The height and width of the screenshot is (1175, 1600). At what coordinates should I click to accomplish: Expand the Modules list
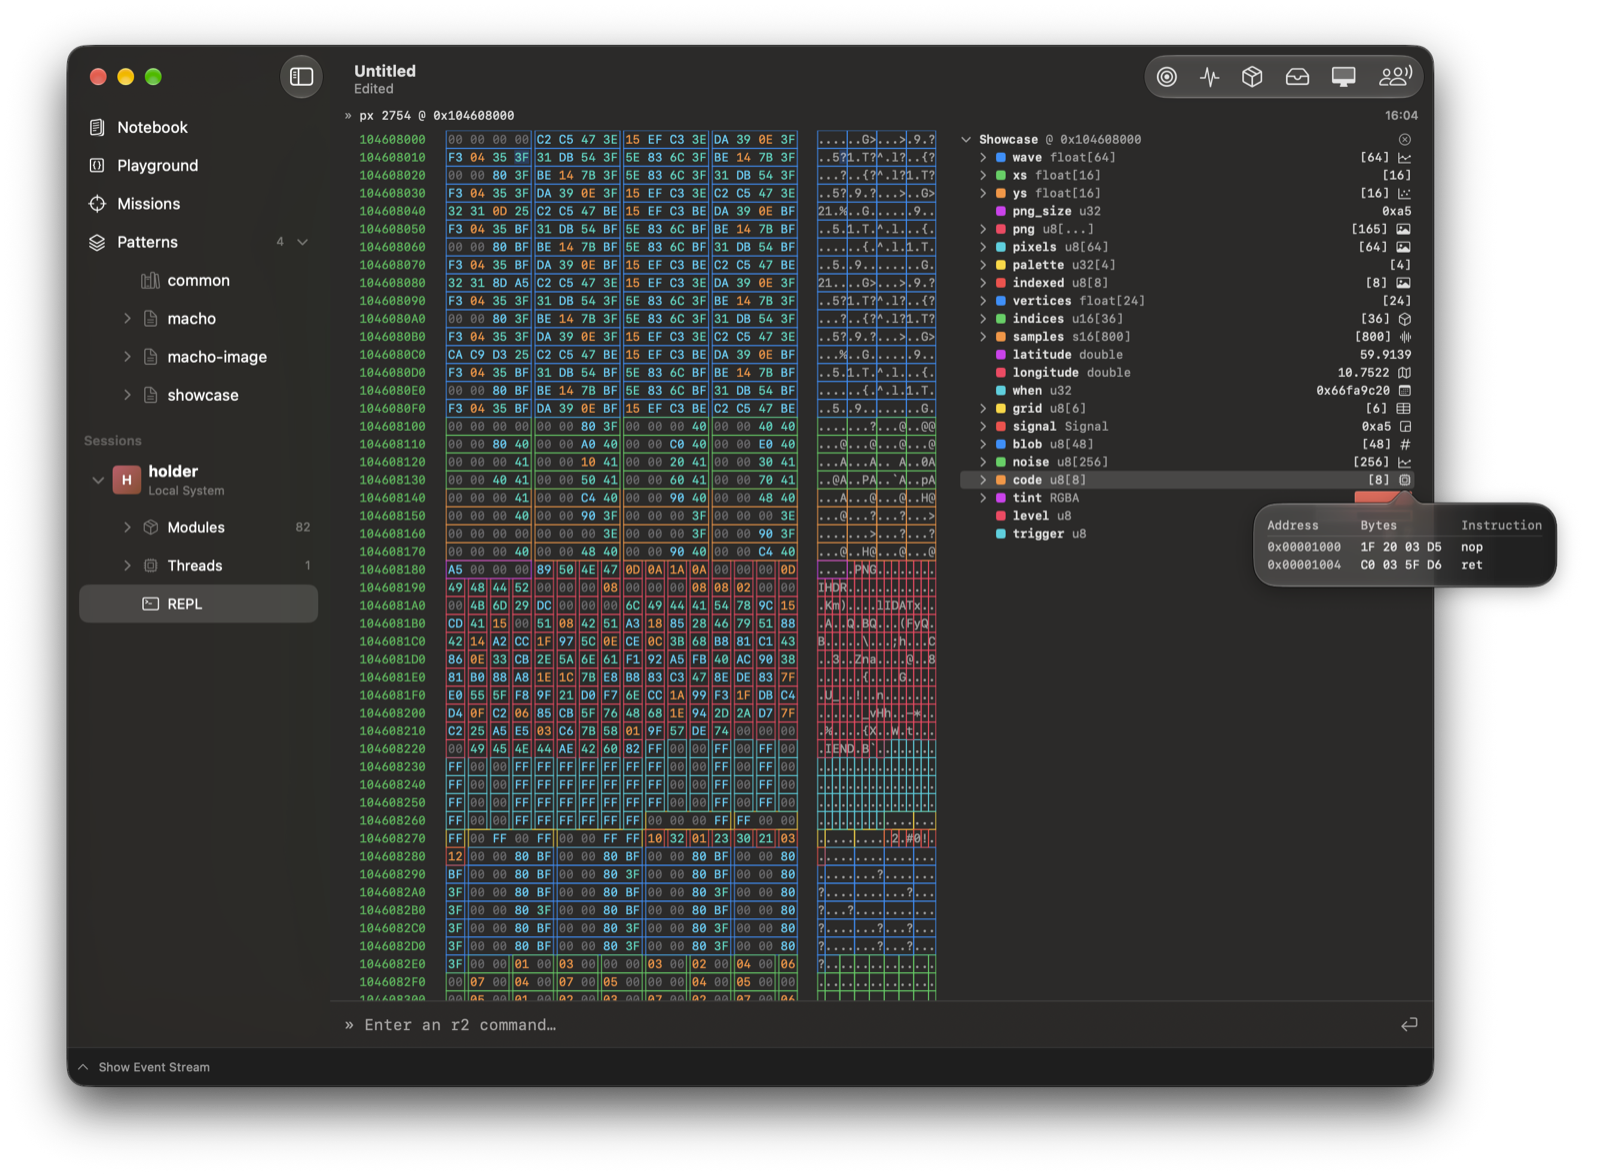pos(127,527)
